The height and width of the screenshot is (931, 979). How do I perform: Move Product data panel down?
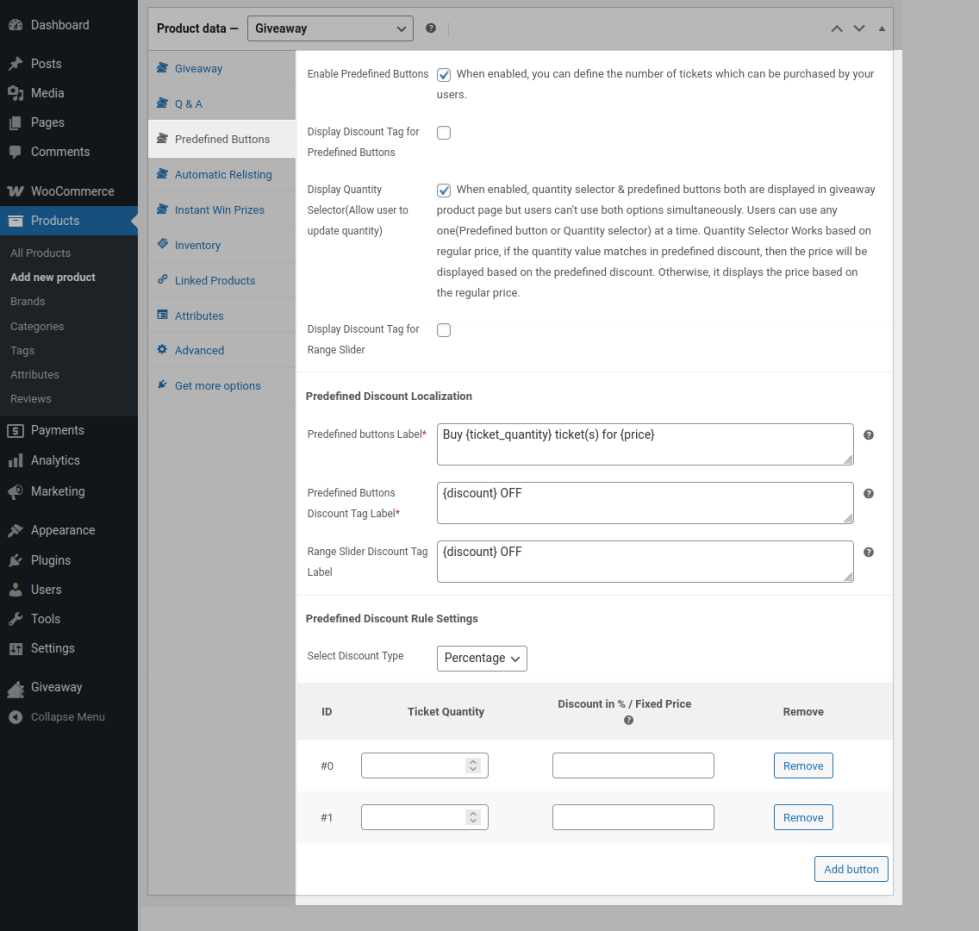(x=859, y=28)
